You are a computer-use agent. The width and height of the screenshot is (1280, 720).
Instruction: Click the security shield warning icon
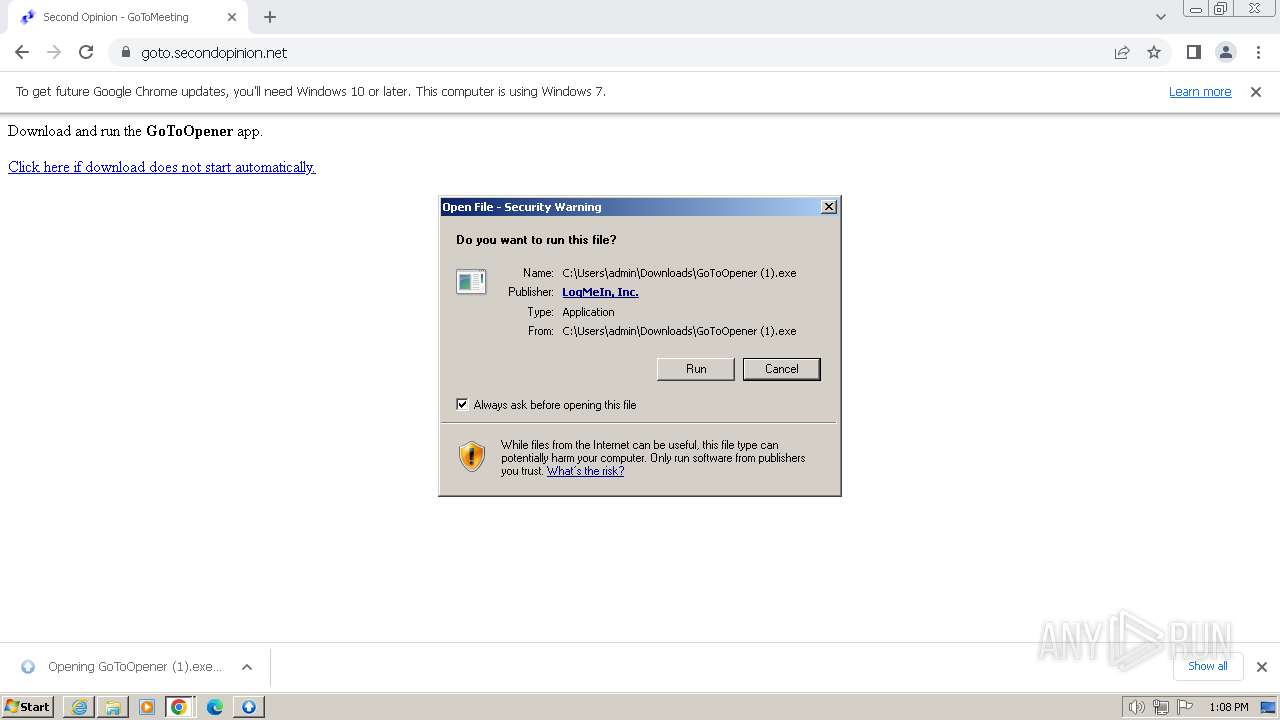472,456
